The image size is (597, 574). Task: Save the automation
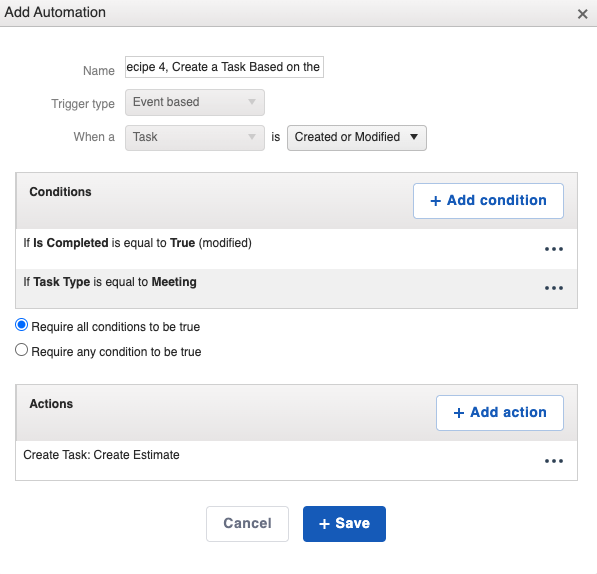point(344,523)
